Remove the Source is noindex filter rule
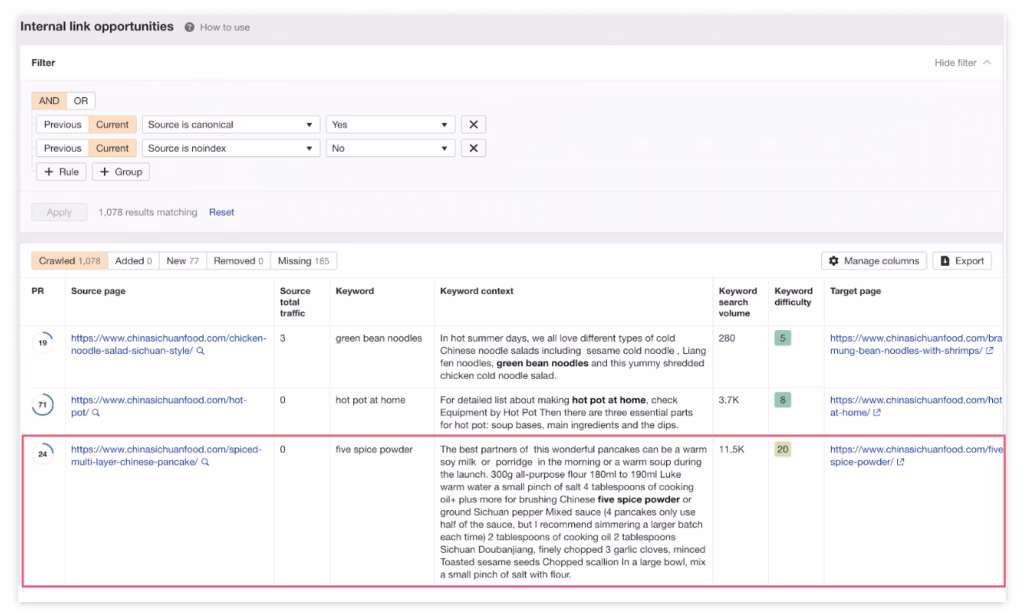Viewport: 1024px width, 612px height. (x=473, y=148)
